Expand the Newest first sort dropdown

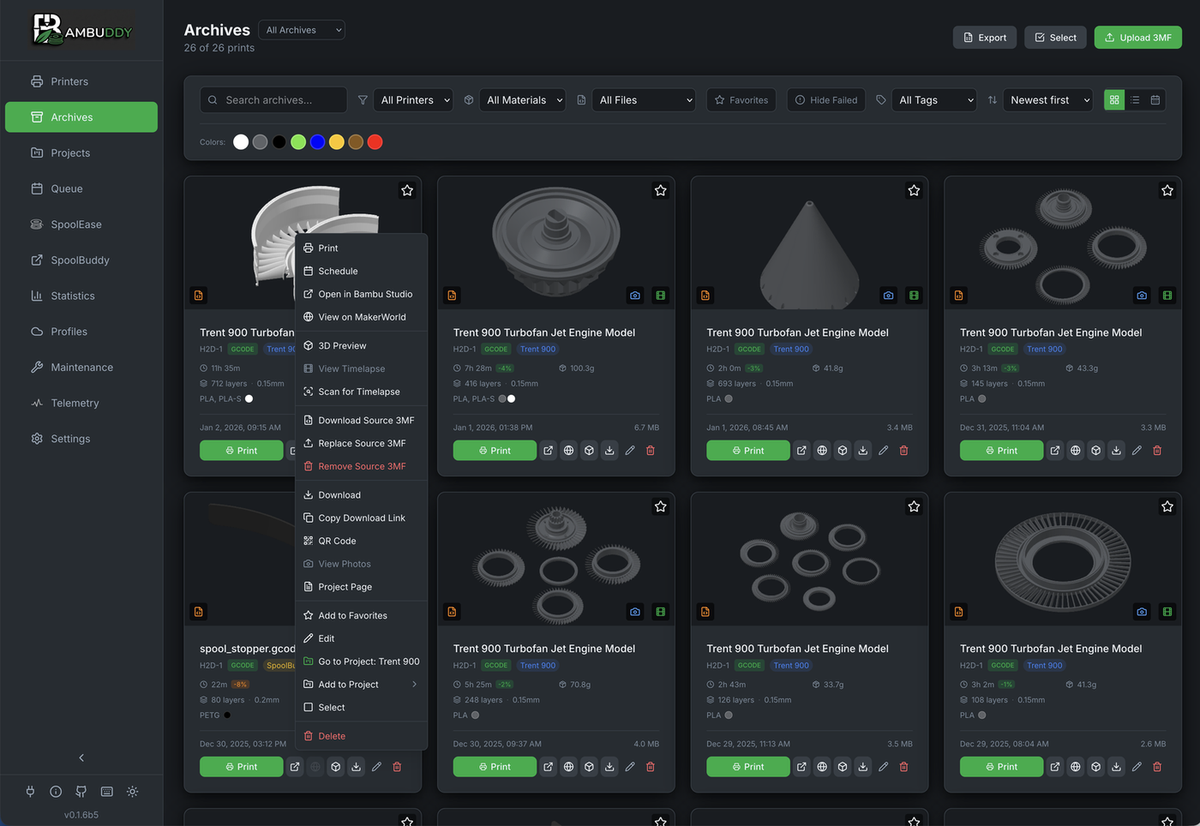(x=1047, y=100)
